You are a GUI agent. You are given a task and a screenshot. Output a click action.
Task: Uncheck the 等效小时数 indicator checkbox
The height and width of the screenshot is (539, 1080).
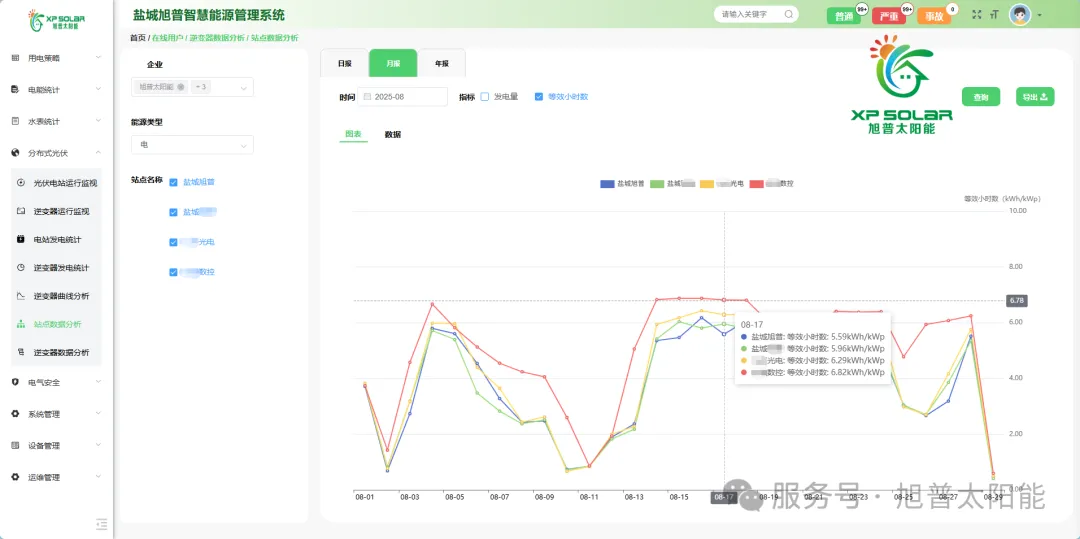539,97
